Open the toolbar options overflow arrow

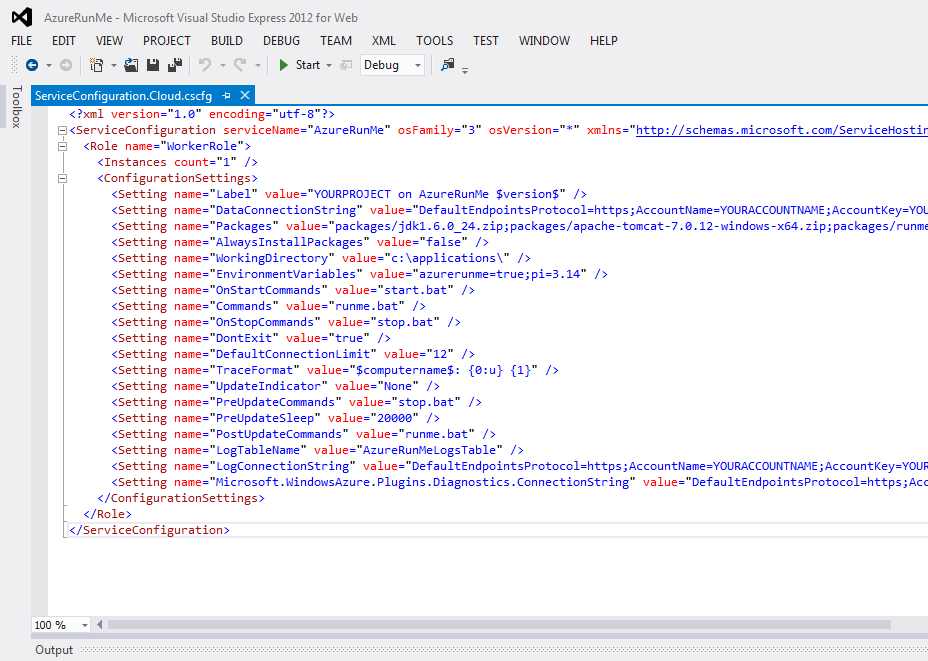465,70
